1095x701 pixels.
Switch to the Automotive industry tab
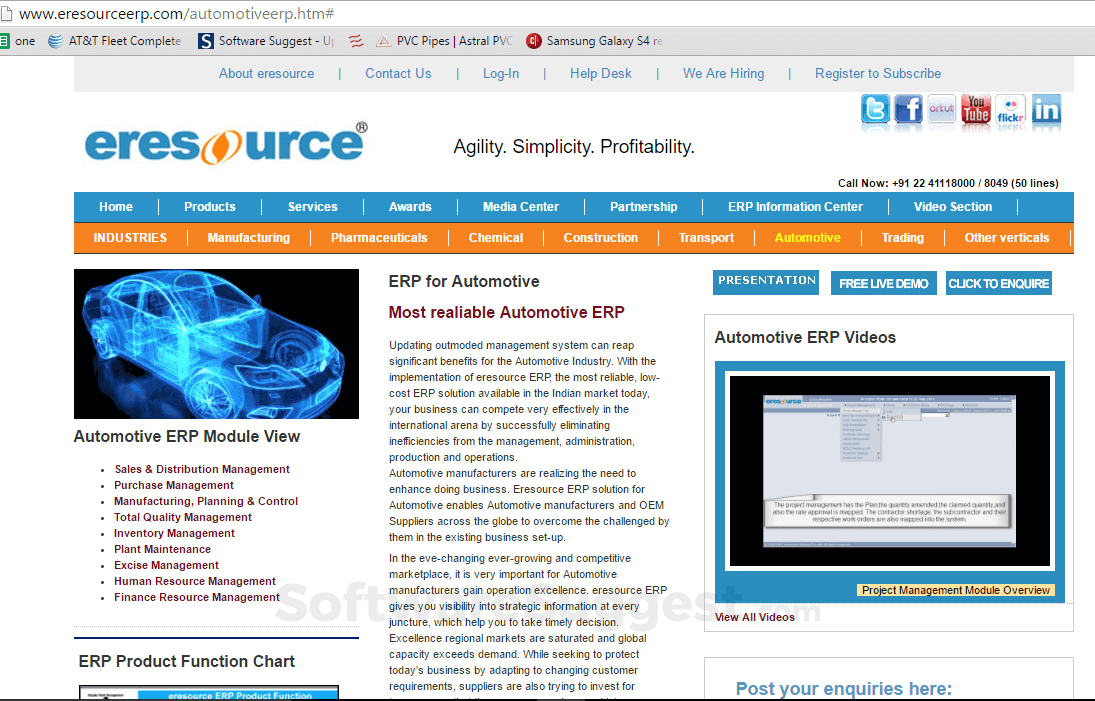pyautogui.click(x=807, y=238)
